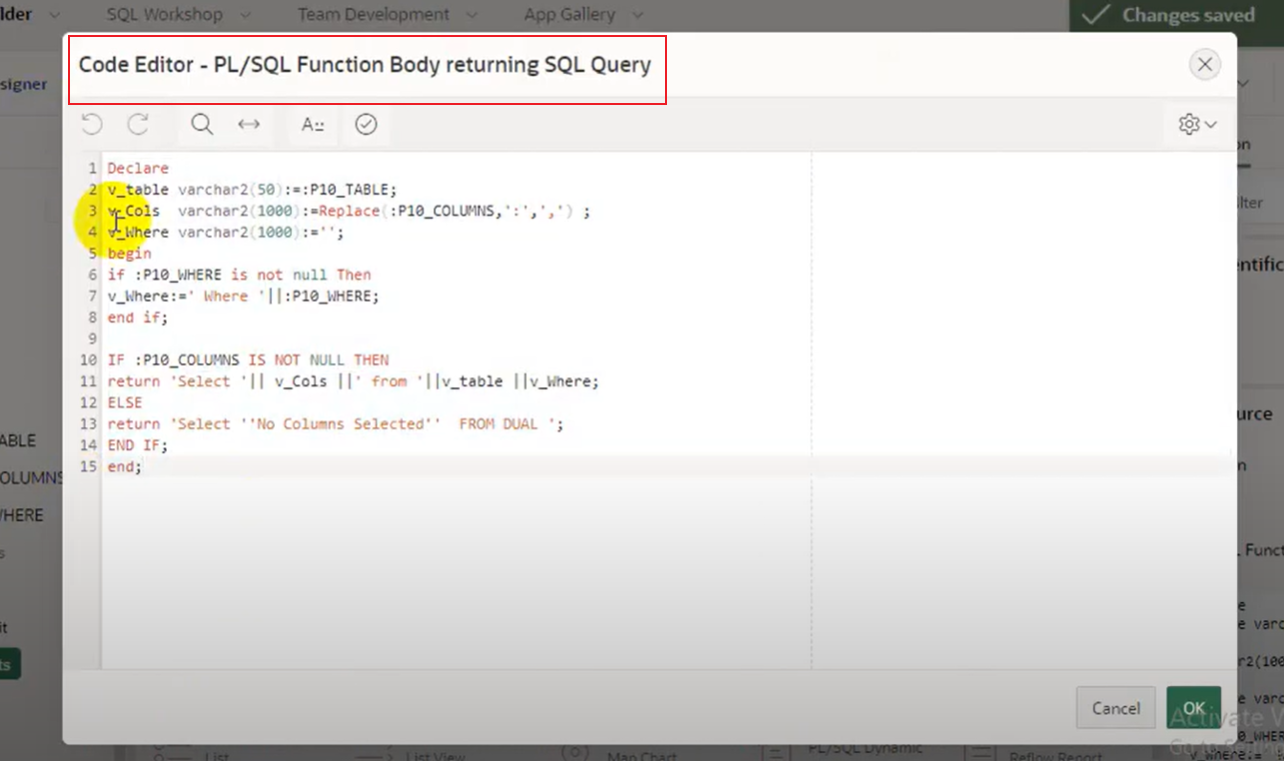Confirm with the OK button
This screenshot has width=1284, height=761.
[x=1193, y=708]
